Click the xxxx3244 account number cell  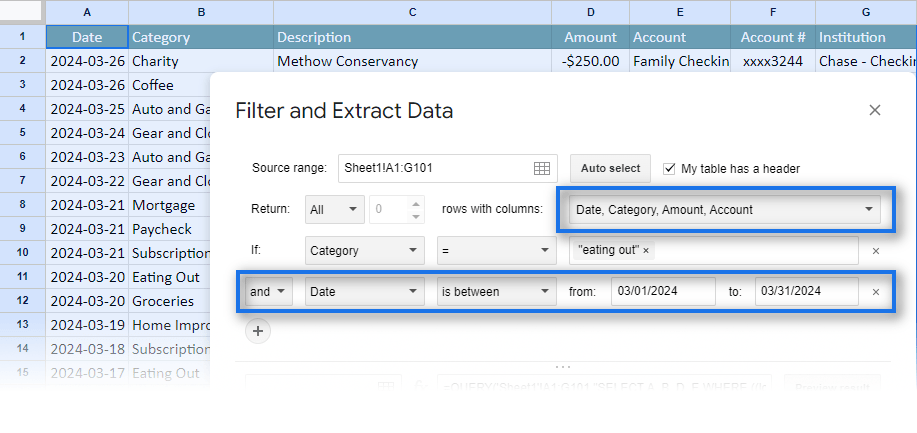click(773, 61)
